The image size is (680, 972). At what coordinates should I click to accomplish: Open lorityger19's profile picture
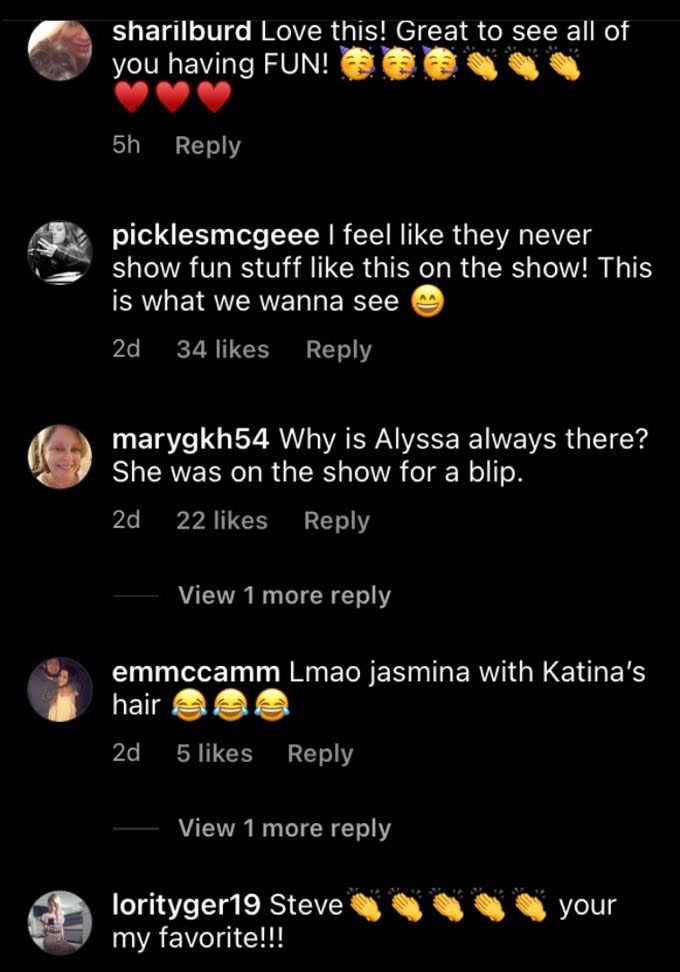click(60, 922)
